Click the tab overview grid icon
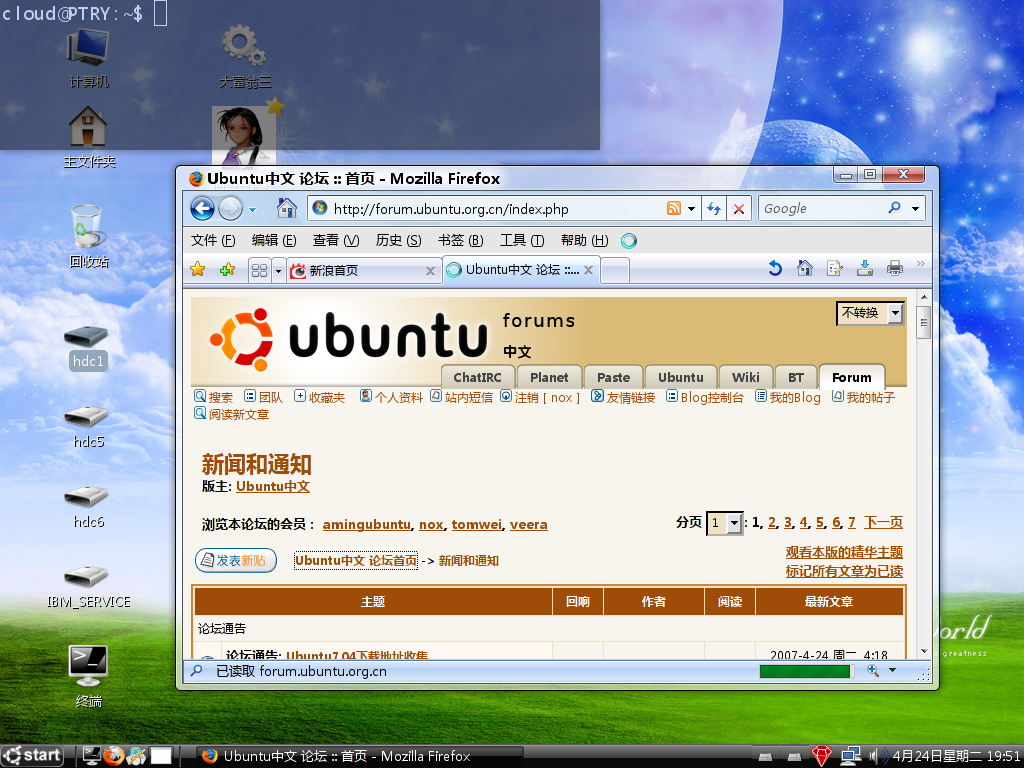The height and width of the screenshot is (768, 1024). click(x=260, y=270)
